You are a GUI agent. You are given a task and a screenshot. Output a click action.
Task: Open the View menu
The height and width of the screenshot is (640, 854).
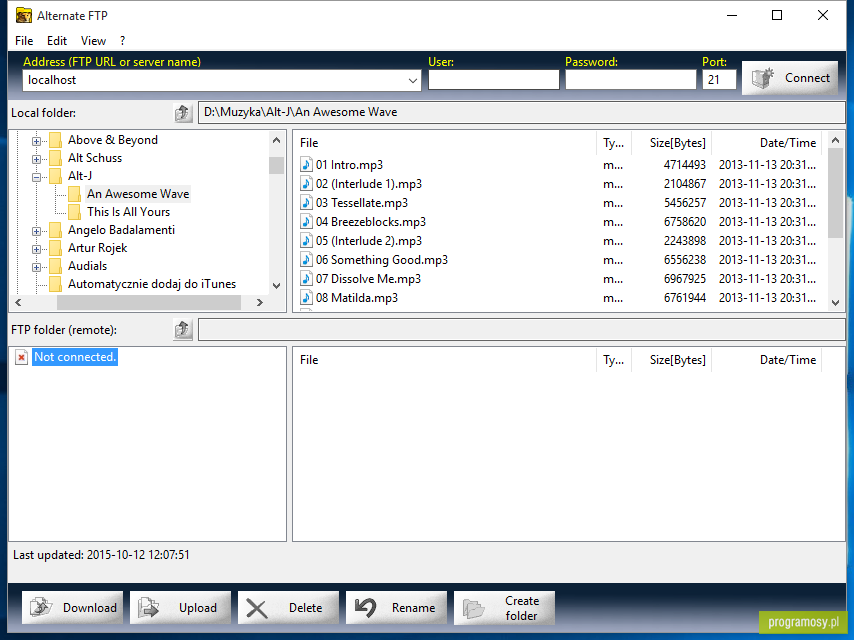click(93, 41)
